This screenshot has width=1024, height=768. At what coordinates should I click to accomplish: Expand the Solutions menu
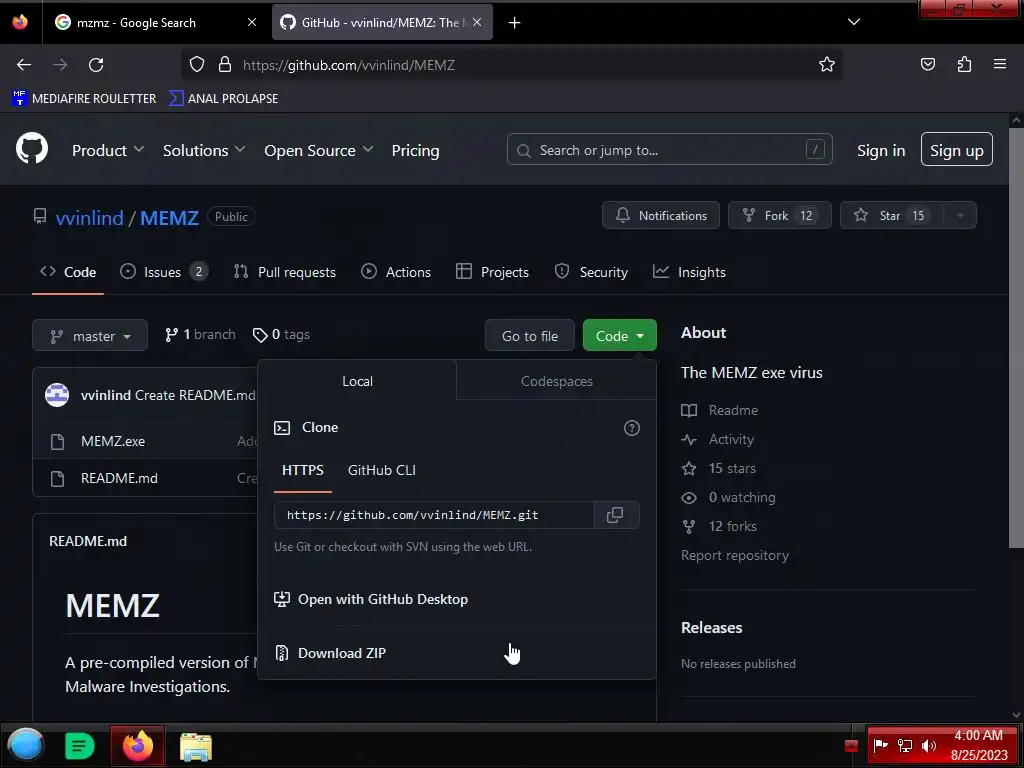pyautogui.click(x=204, y=150)
